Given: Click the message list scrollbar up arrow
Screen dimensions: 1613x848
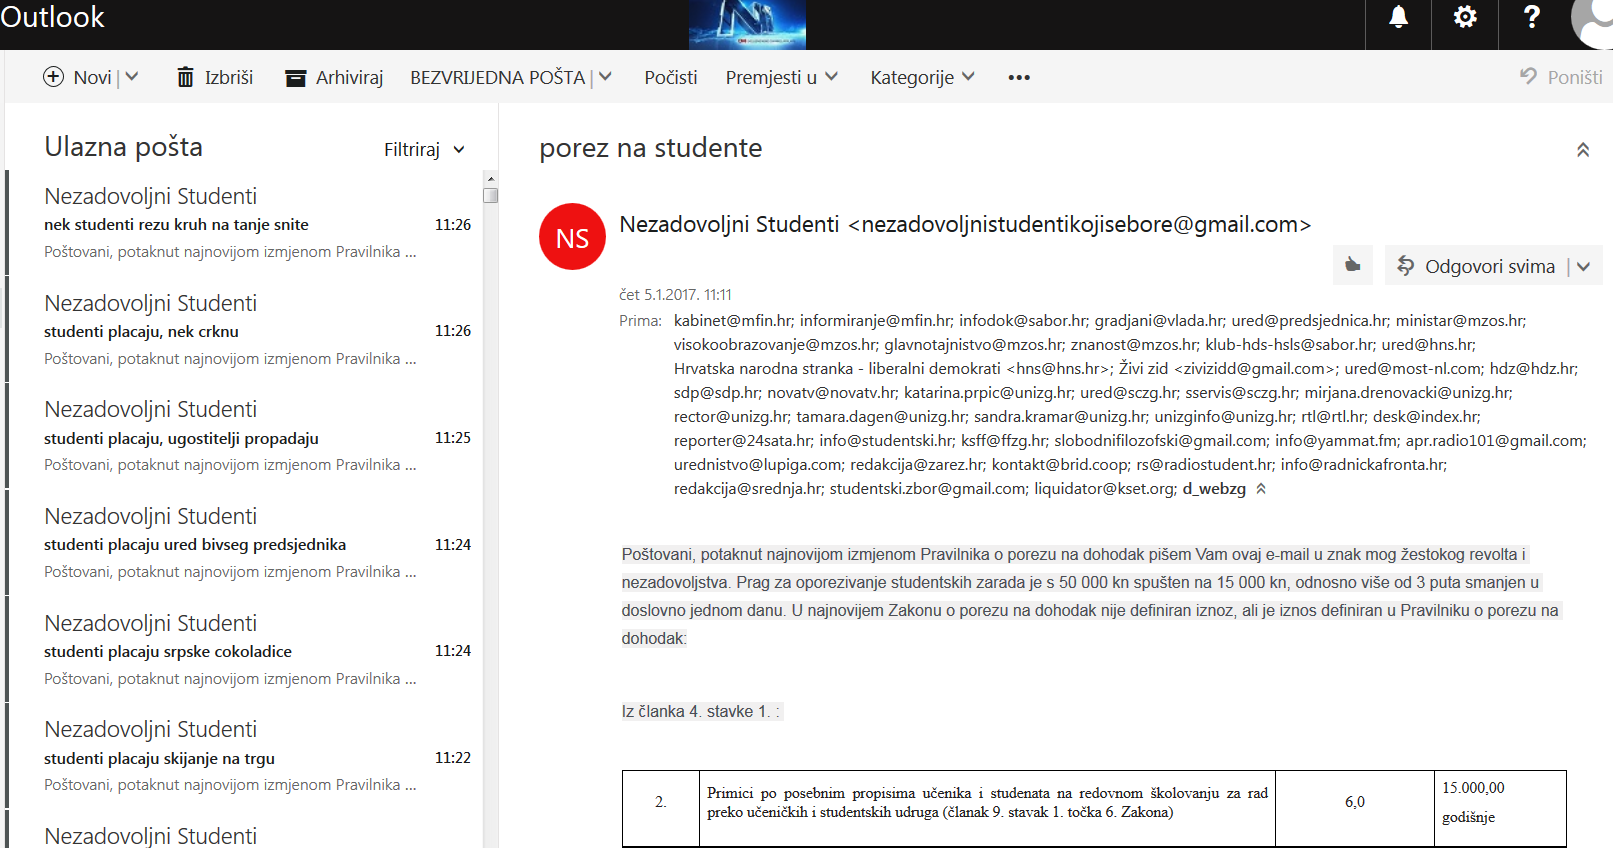Looking at the screenshot, I should 490,179.
